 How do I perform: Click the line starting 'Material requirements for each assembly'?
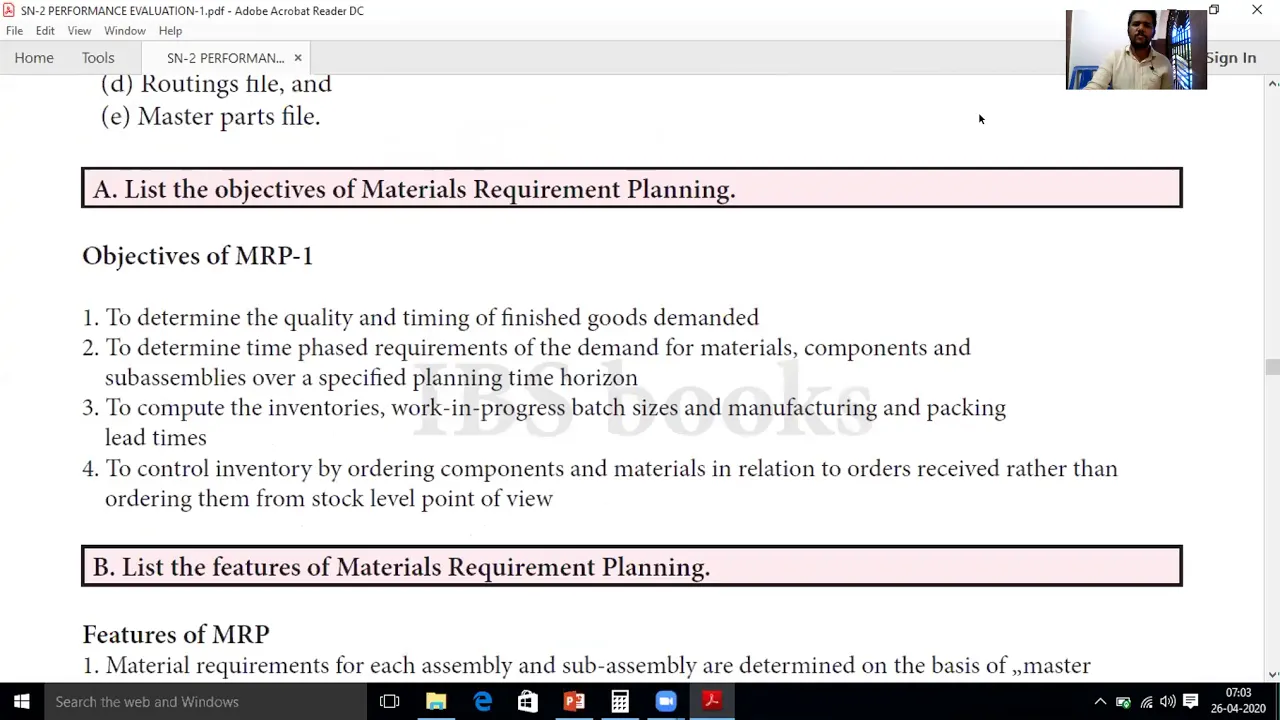pos(598,666)
